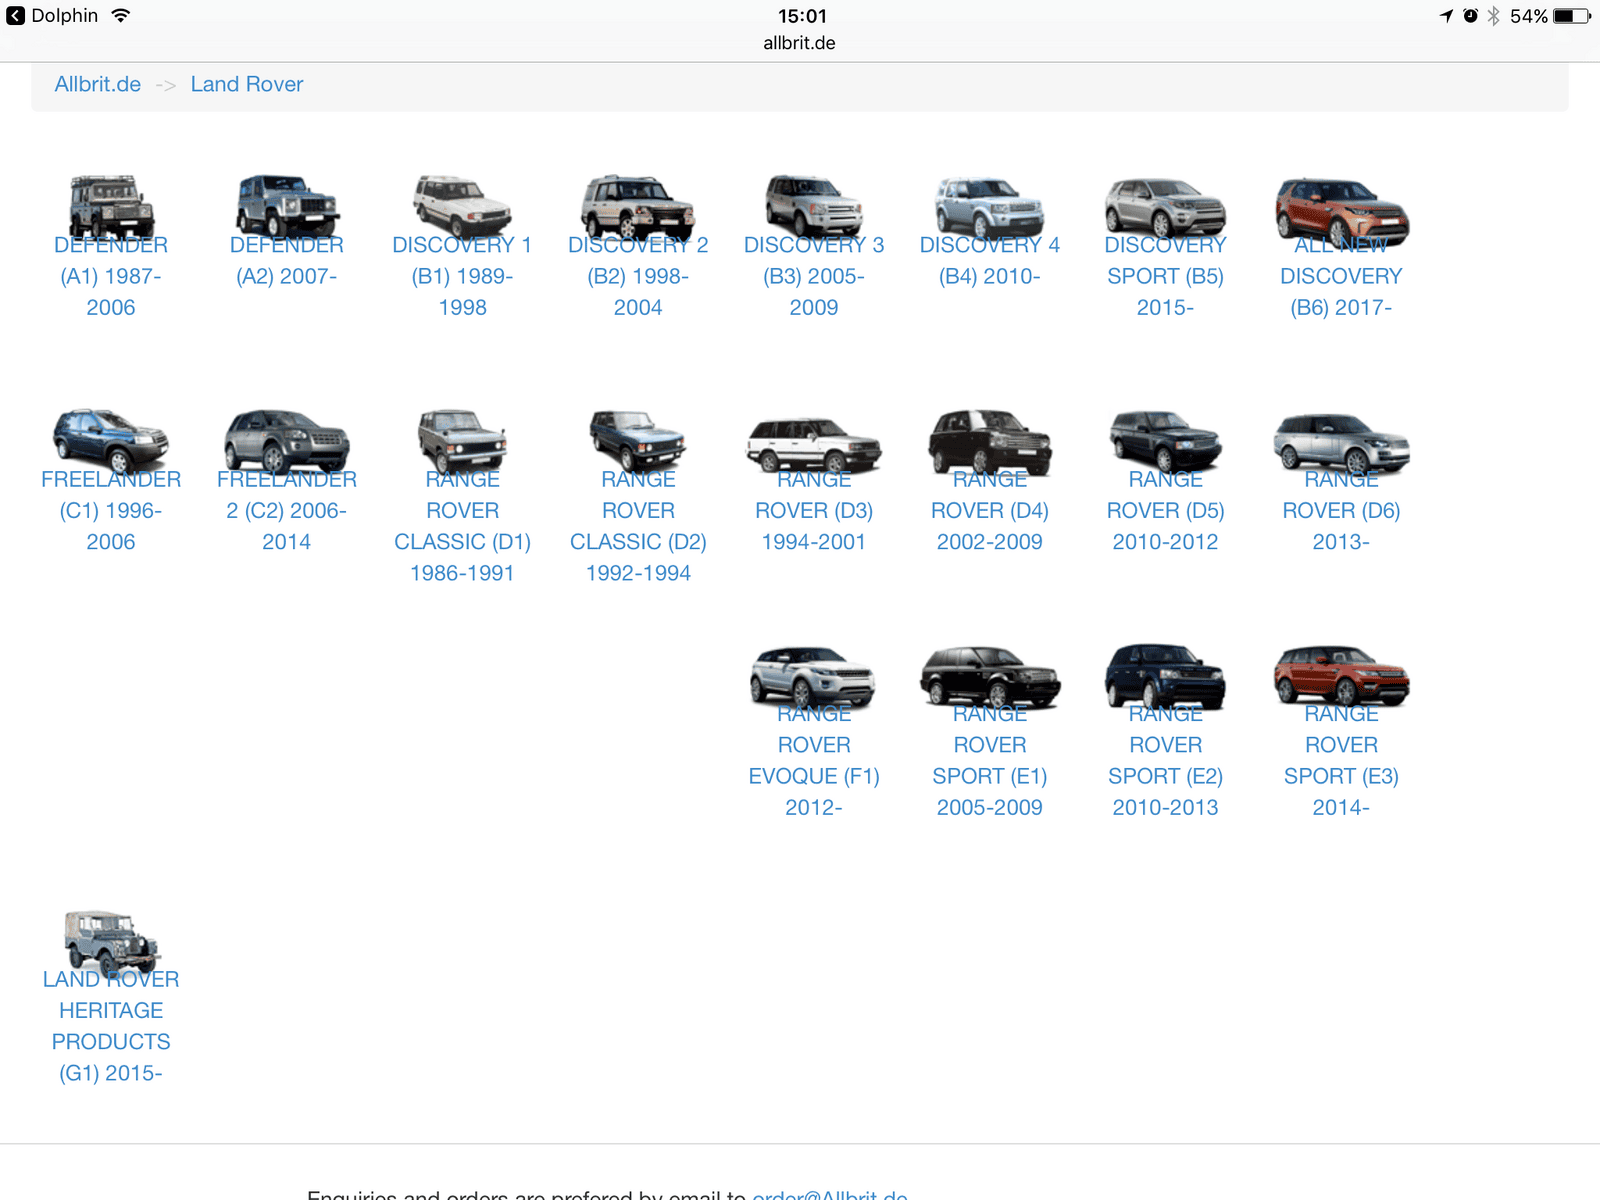This screenshot has width=1600, height=1200.
Task: Tap the Defender (A1) 1987-2006 car image
Action: point(111,207)
